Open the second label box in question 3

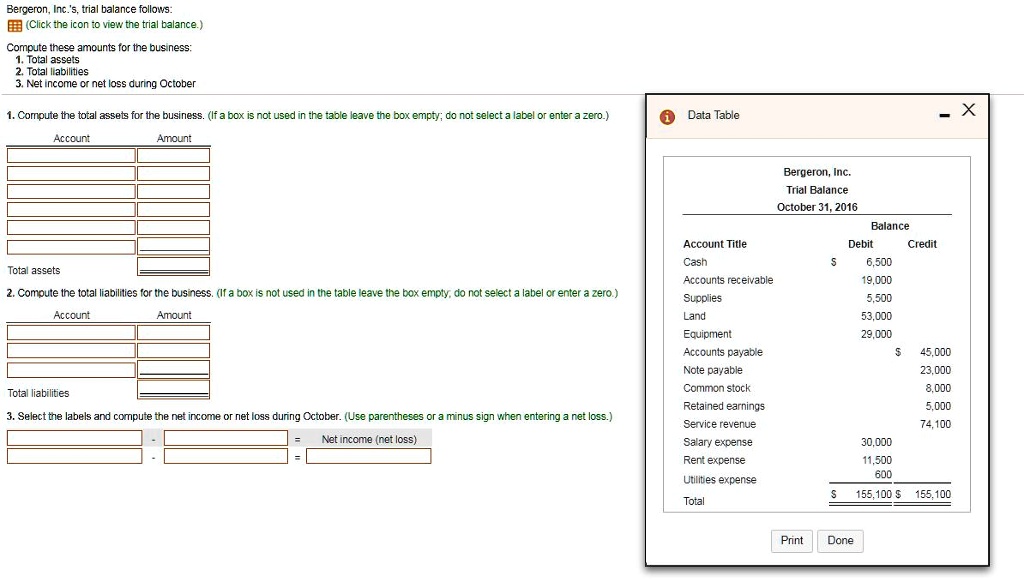point(72,456)
